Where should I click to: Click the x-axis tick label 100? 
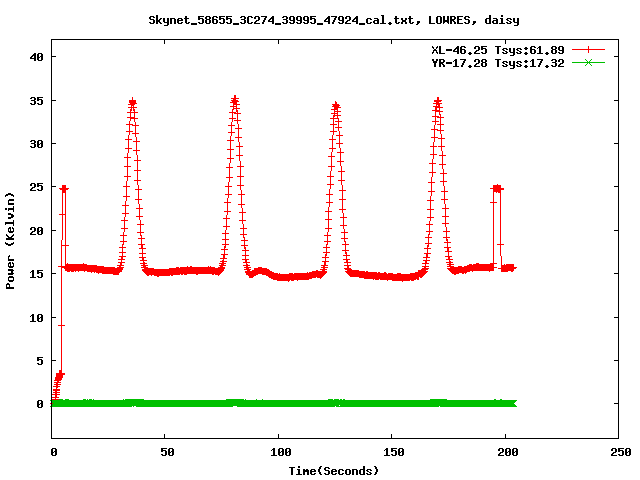[281, 452]
